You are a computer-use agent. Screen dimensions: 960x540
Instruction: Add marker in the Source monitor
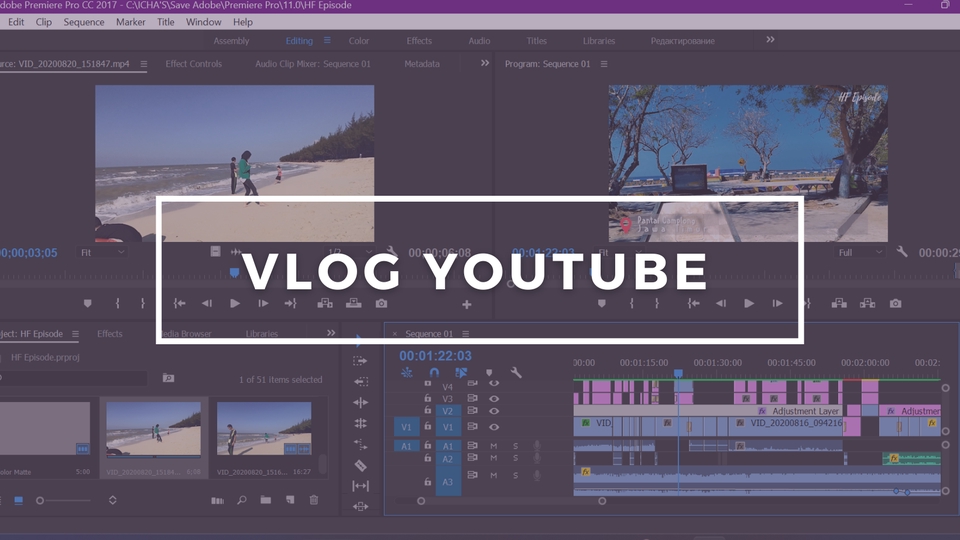point(88,304)
